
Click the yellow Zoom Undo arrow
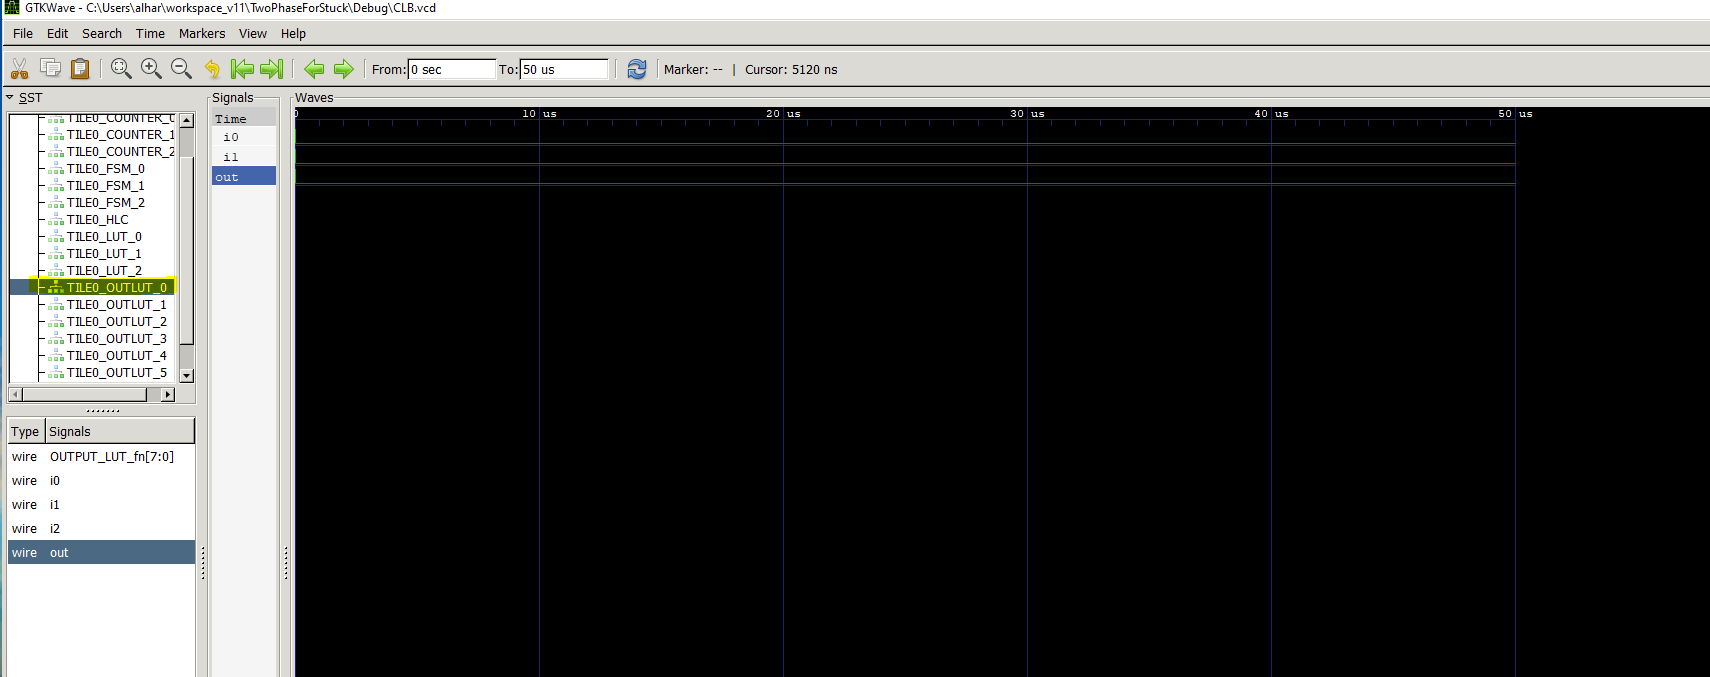pyautogui.click(x=212, y=69)
